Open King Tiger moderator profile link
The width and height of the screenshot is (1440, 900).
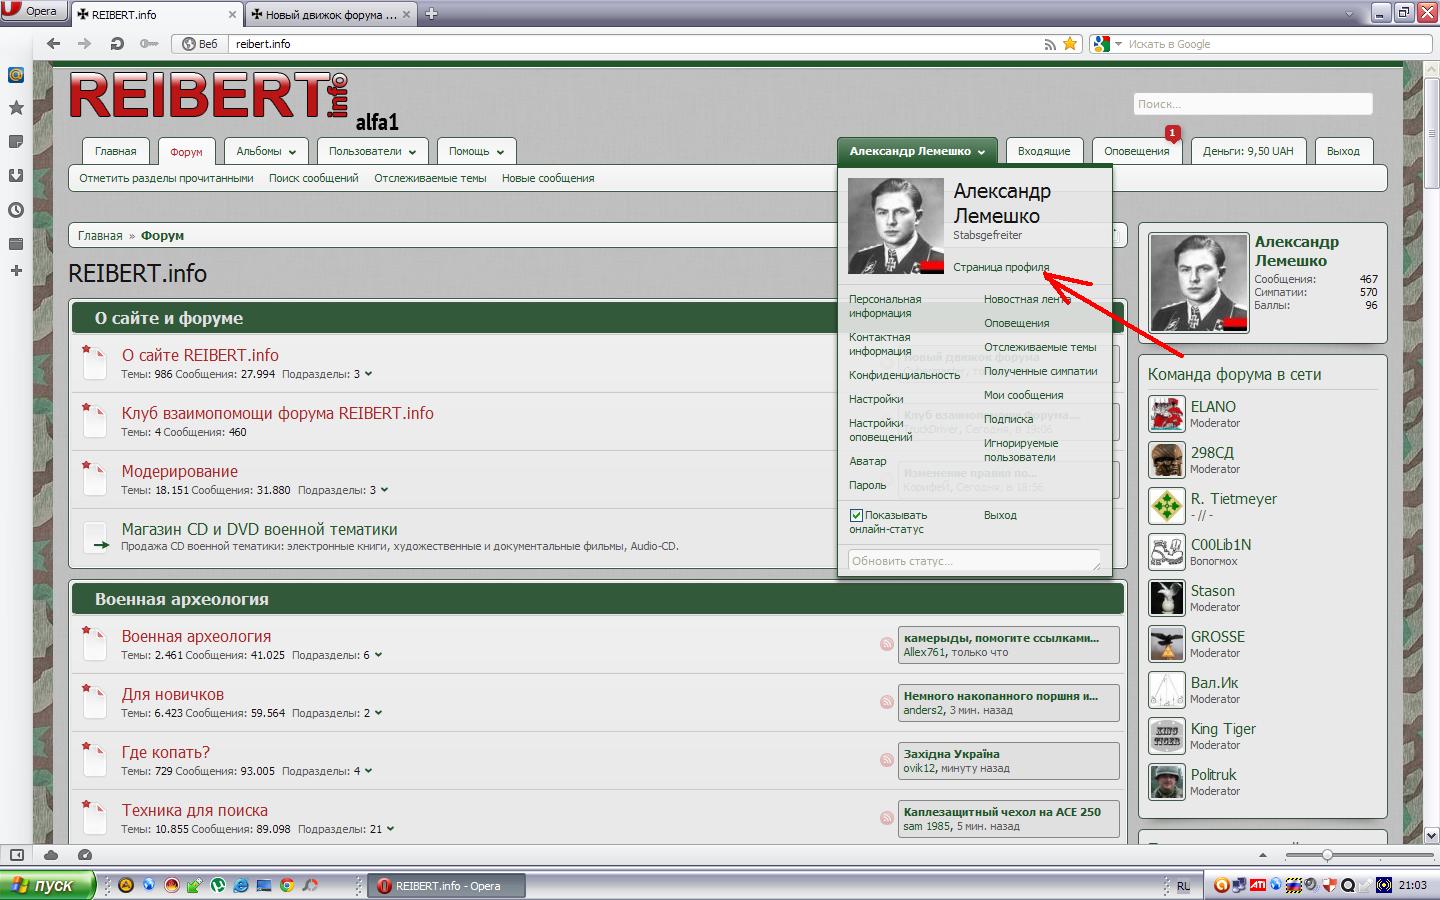(x=1223, y=730)
